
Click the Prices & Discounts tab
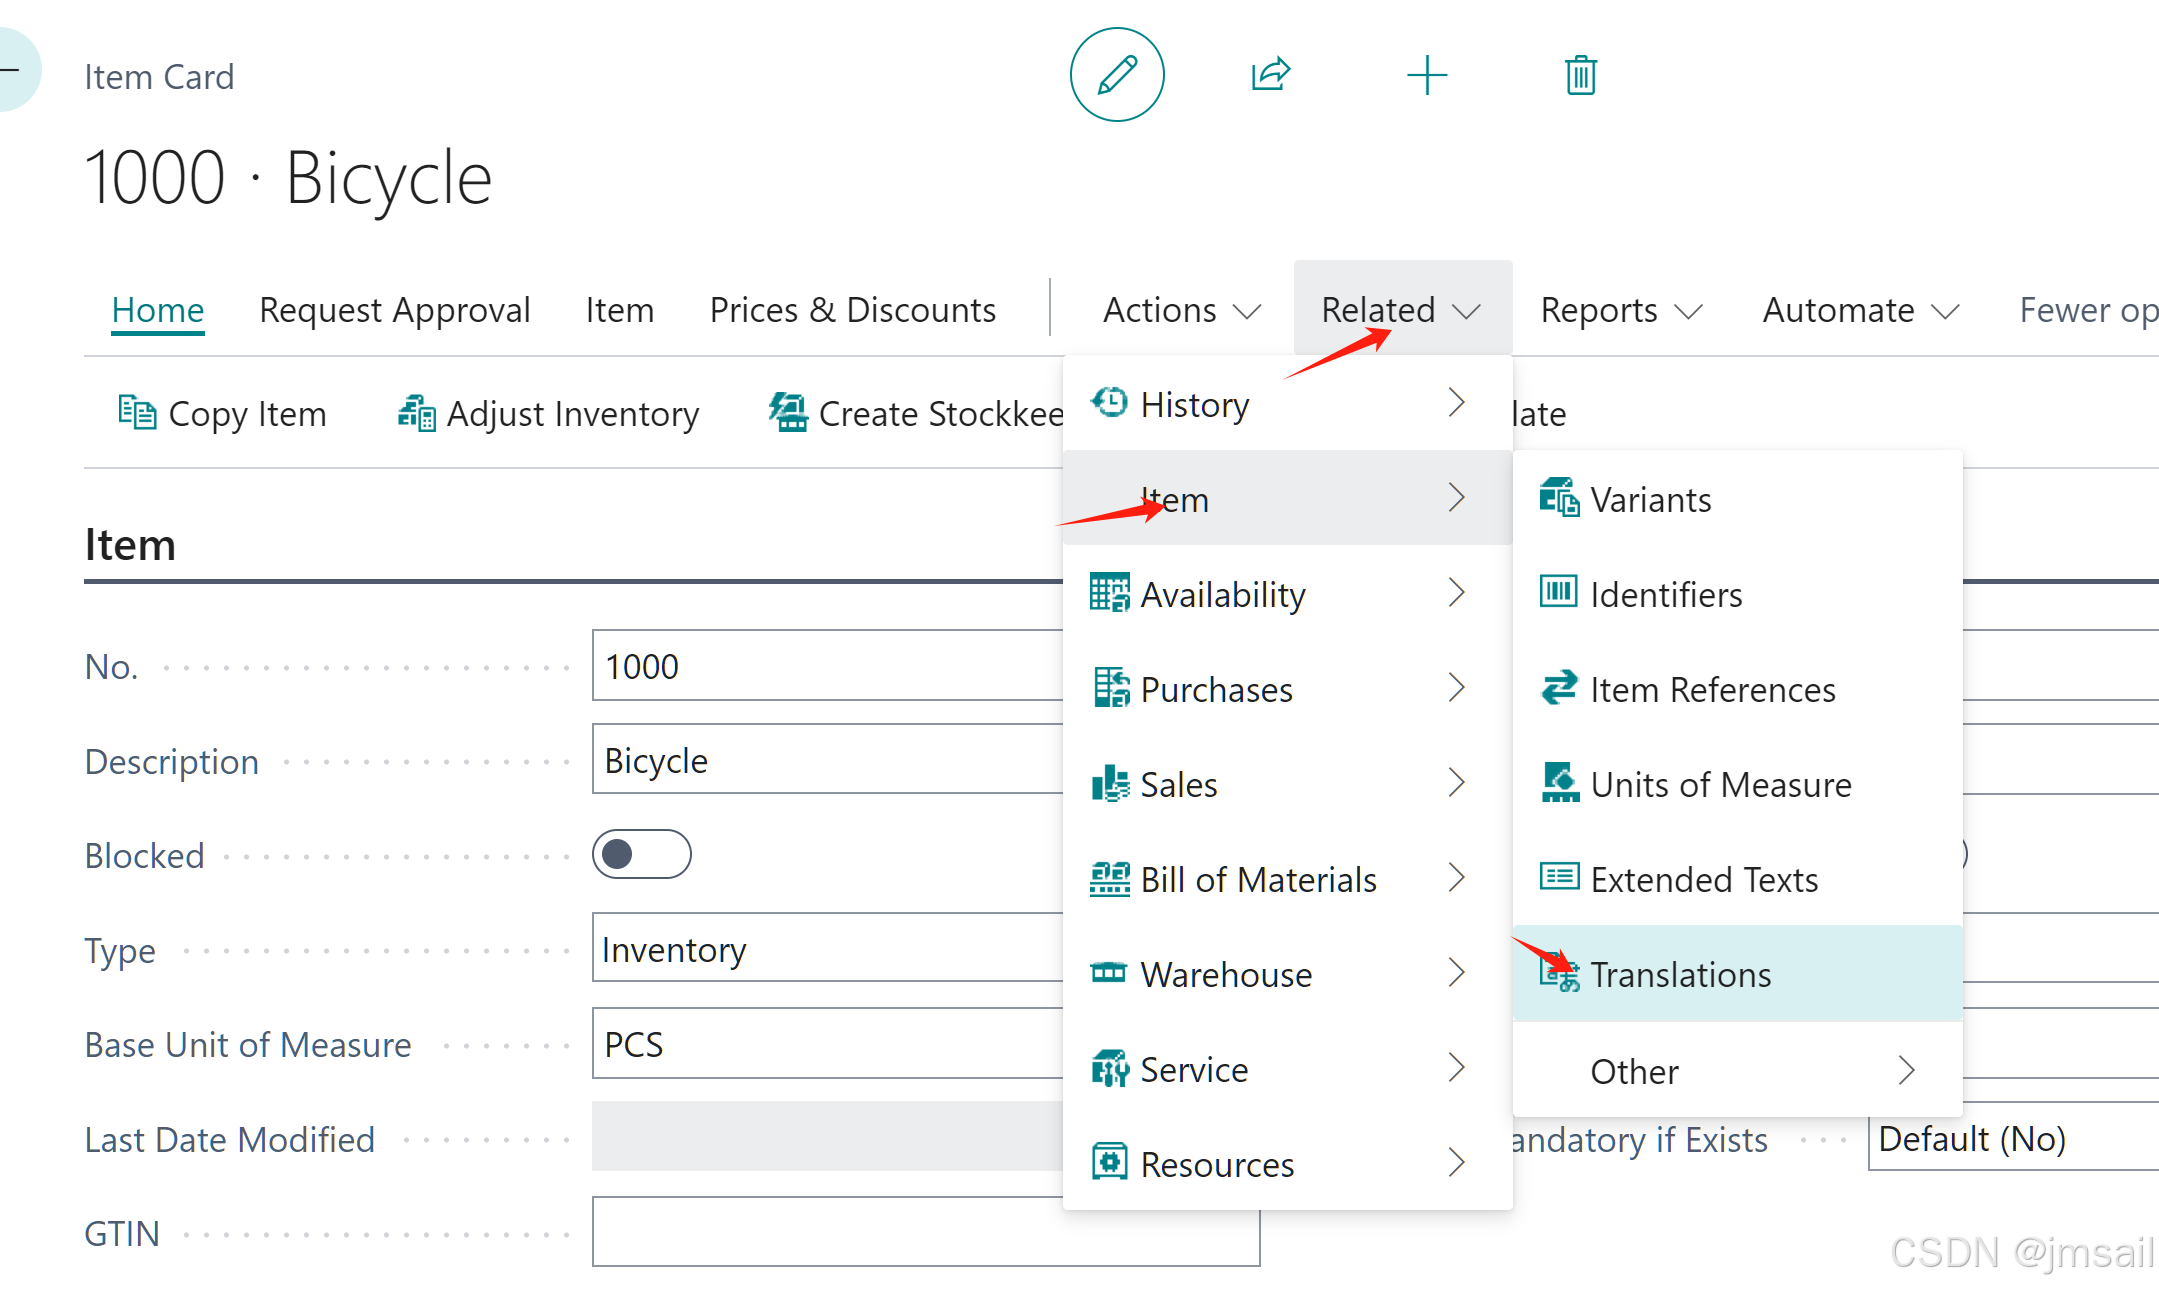click(x=852, y=310)
